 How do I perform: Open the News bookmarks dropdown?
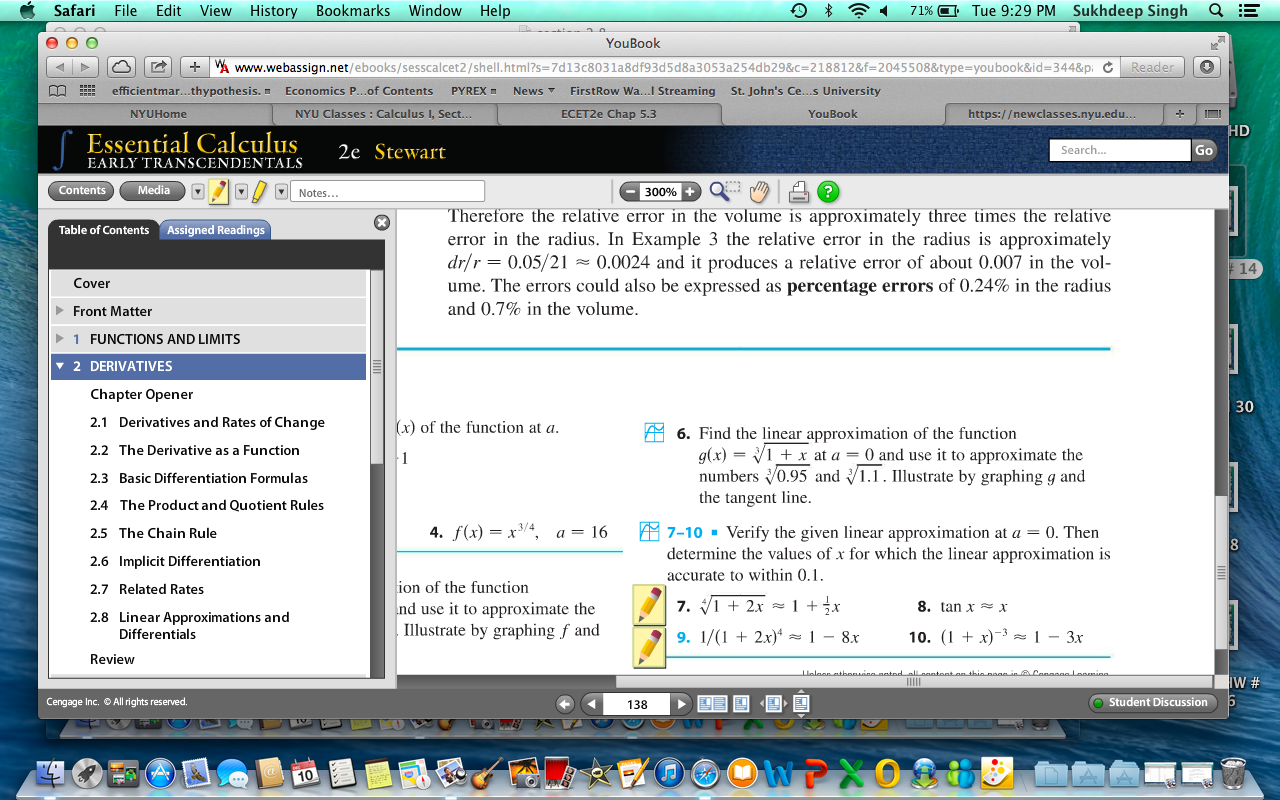pos(534,91)
